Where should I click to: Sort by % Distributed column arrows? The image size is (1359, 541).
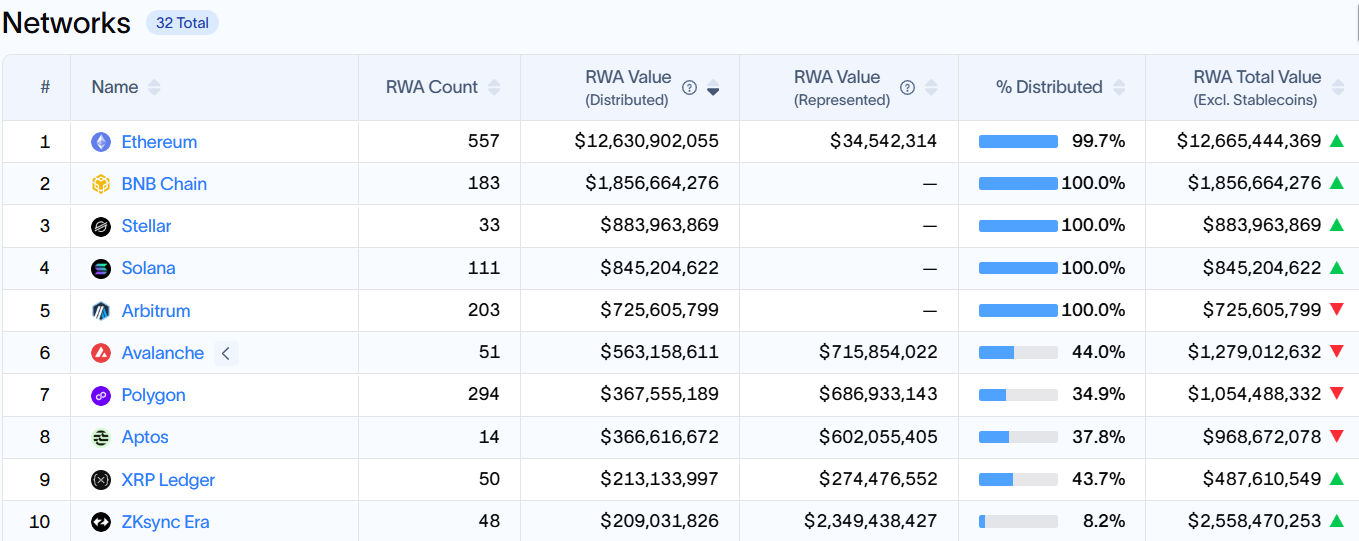click(x=1119, y=88)
